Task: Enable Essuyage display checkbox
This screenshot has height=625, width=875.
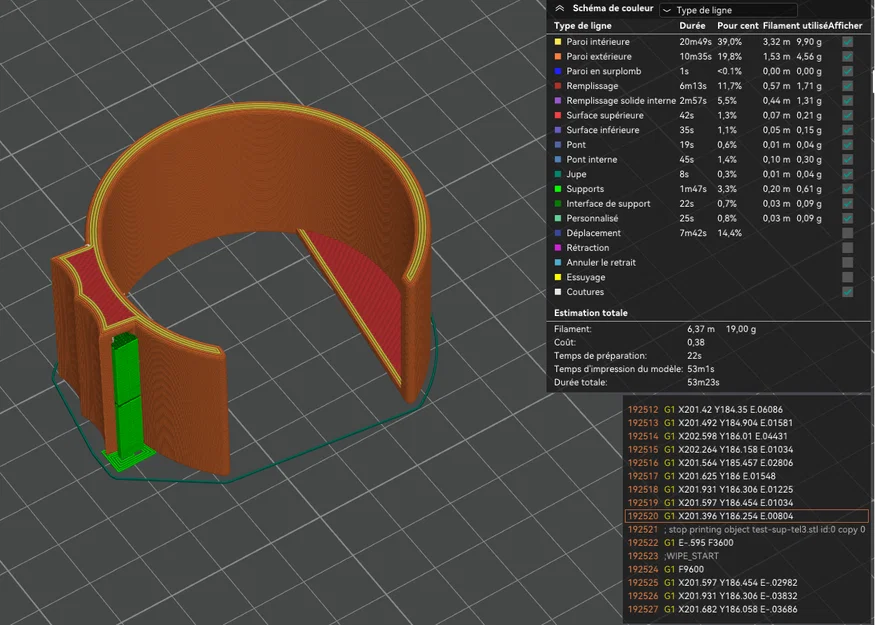Action: pos(847,277)
